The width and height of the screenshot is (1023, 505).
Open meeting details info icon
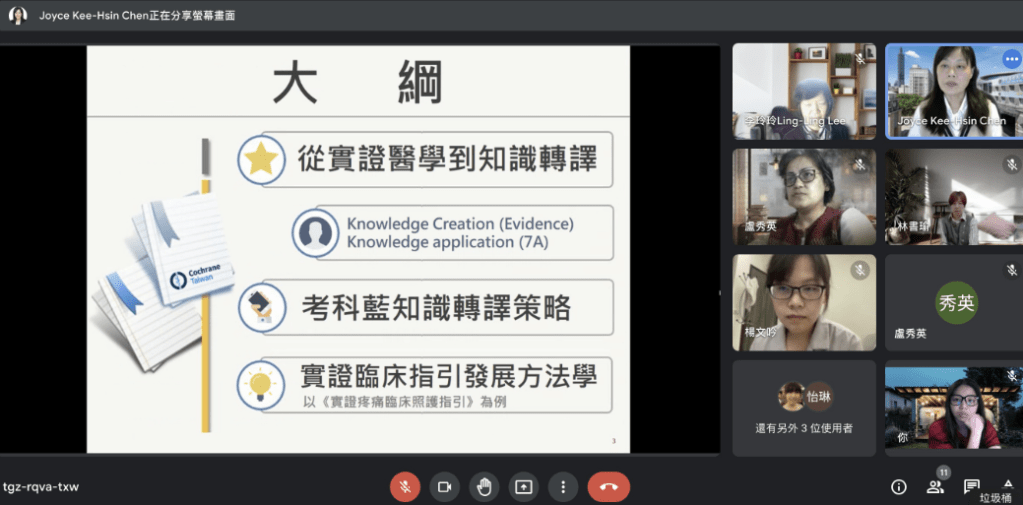point(898,487)
